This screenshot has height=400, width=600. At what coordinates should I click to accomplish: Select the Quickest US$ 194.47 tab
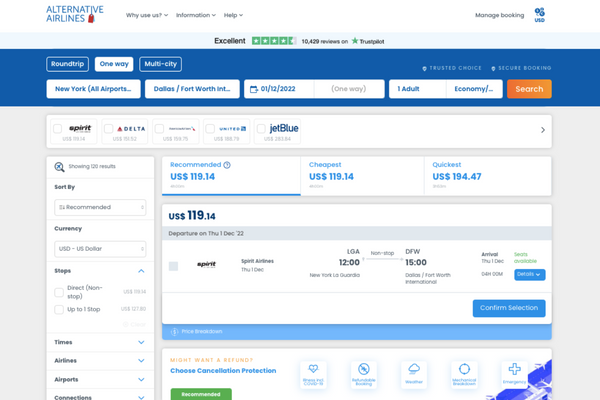[x=488, y=176]
